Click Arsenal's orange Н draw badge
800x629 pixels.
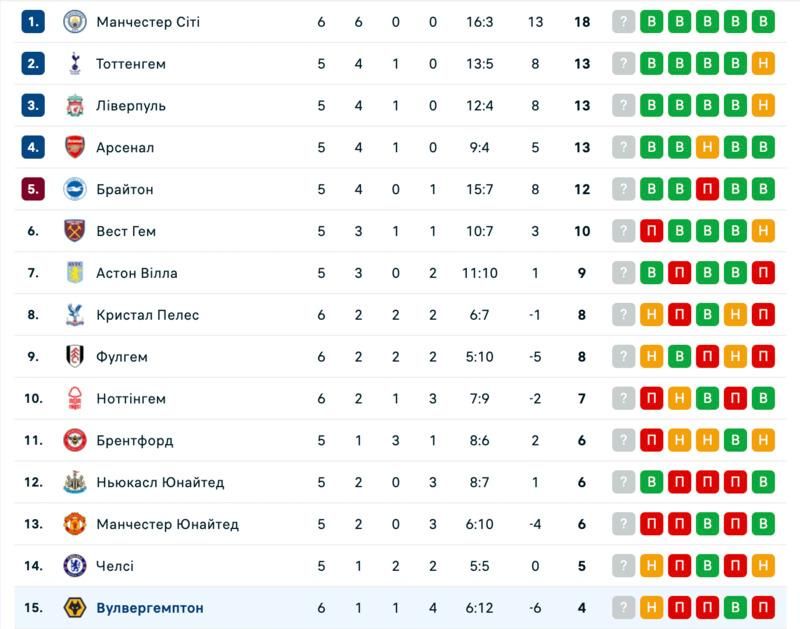click(x=708, y=148)
